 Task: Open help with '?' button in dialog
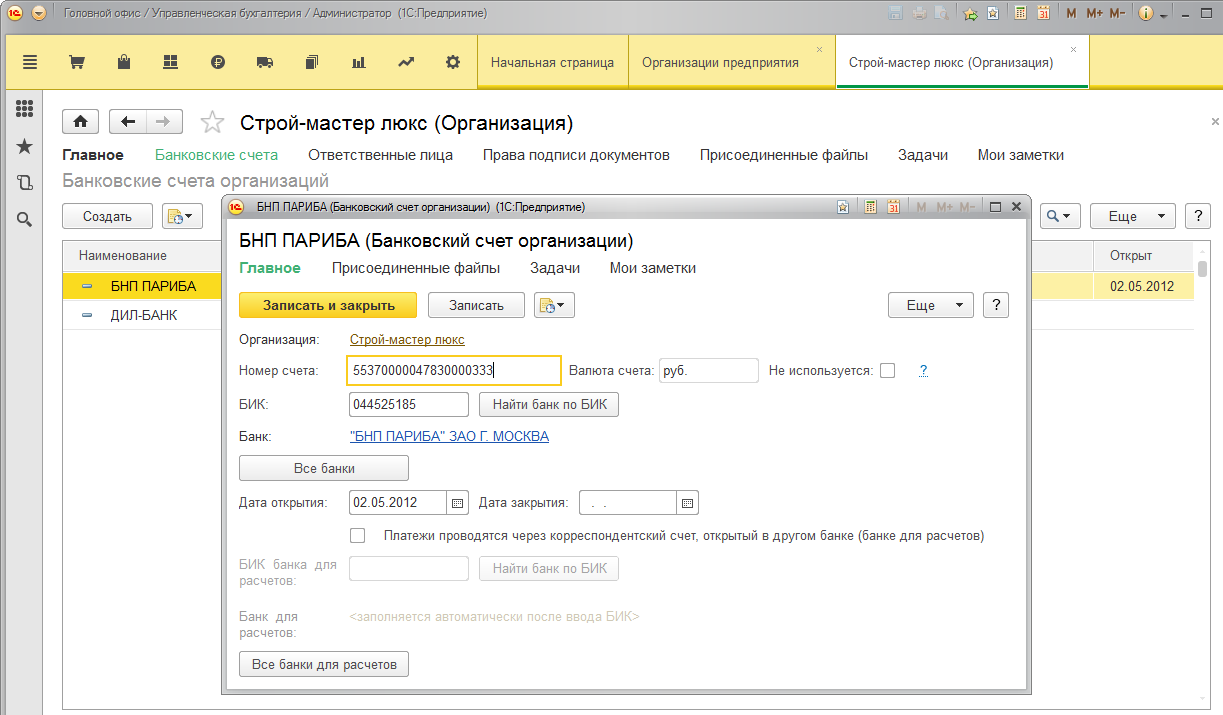996,306
